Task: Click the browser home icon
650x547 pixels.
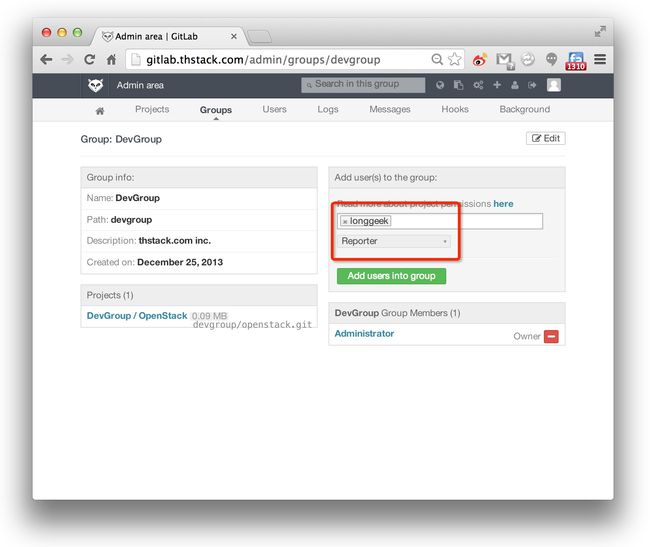Action: point(111,60)
